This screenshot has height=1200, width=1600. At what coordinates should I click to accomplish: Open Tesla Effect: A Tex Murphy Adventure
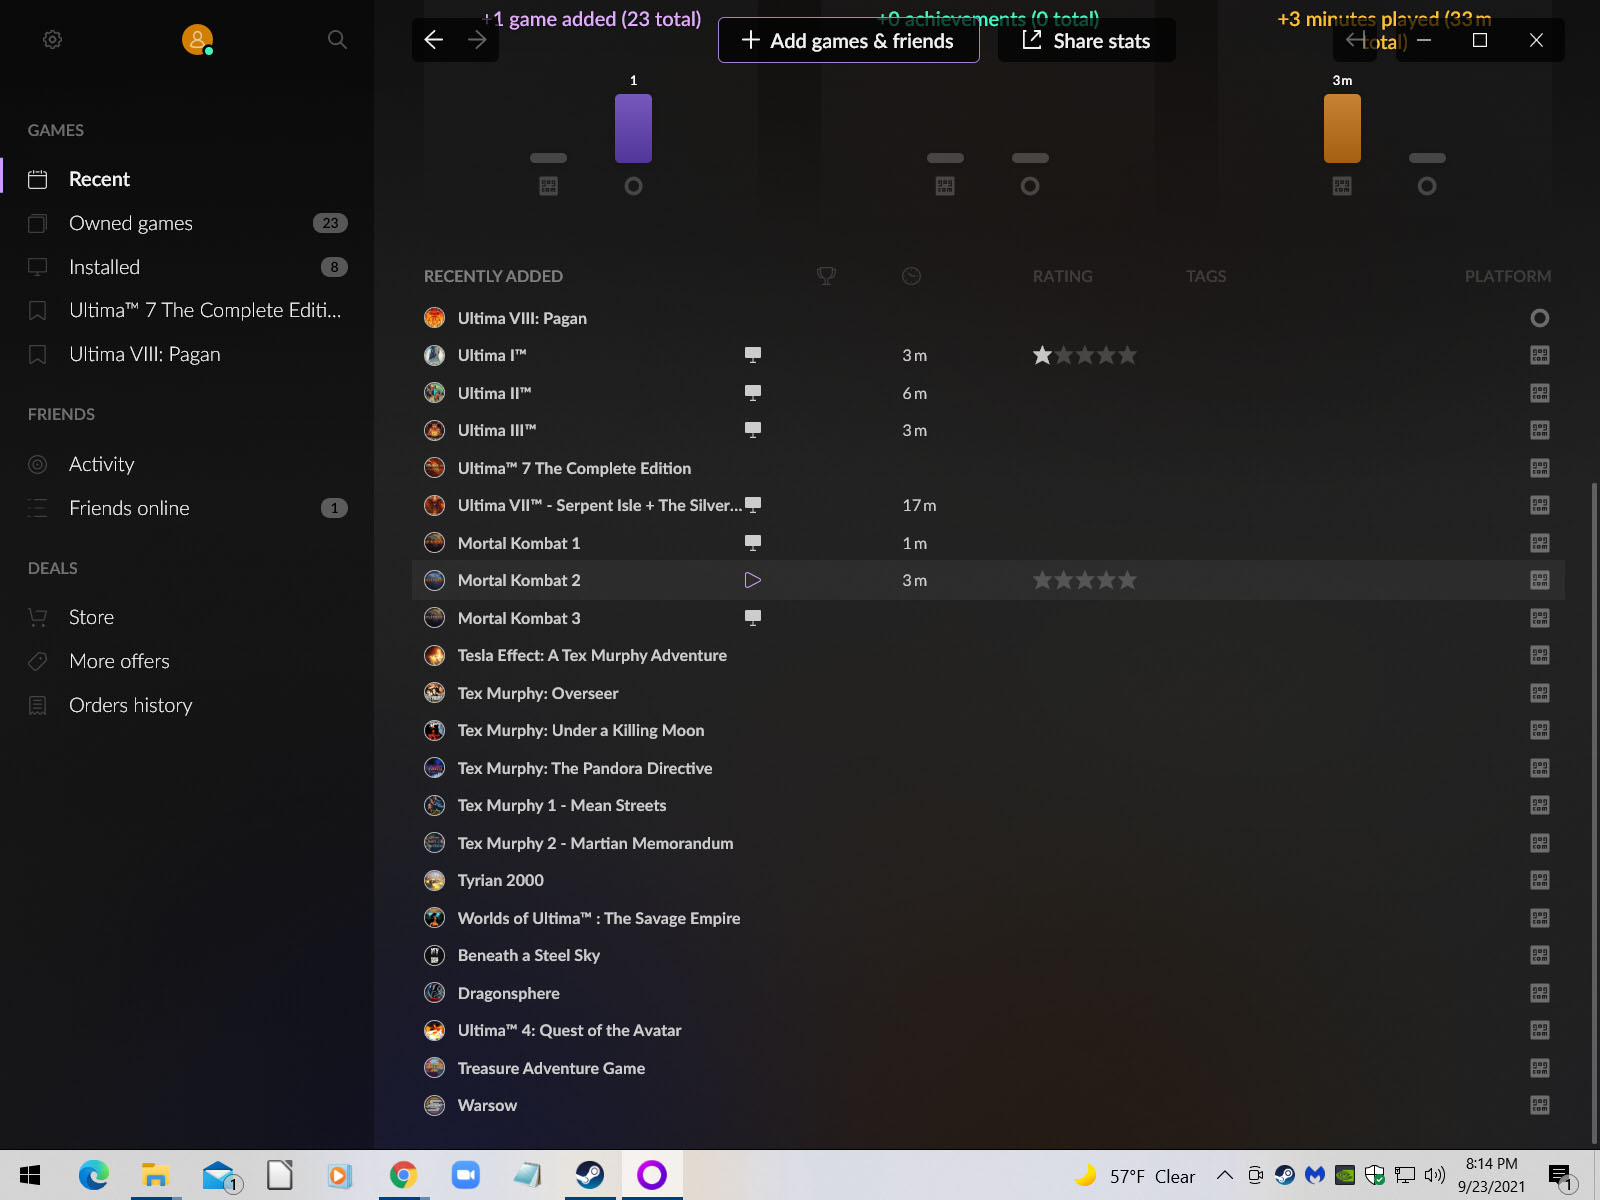592,655
